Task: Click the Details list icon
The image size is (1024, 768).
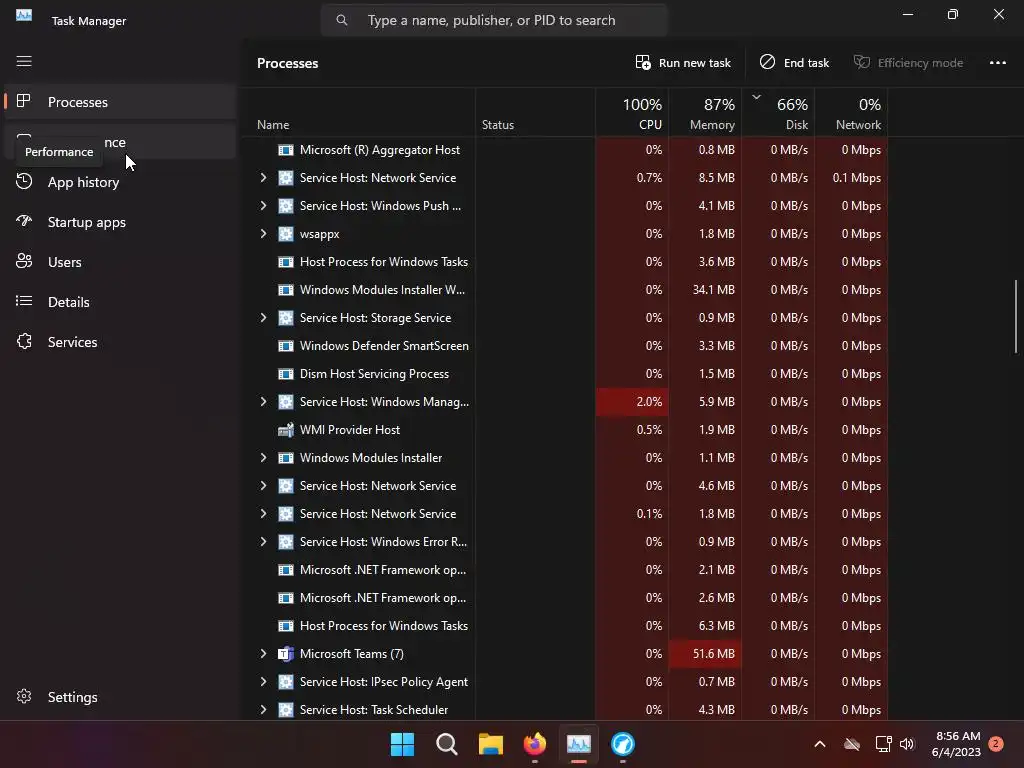Action: (24, 301)
